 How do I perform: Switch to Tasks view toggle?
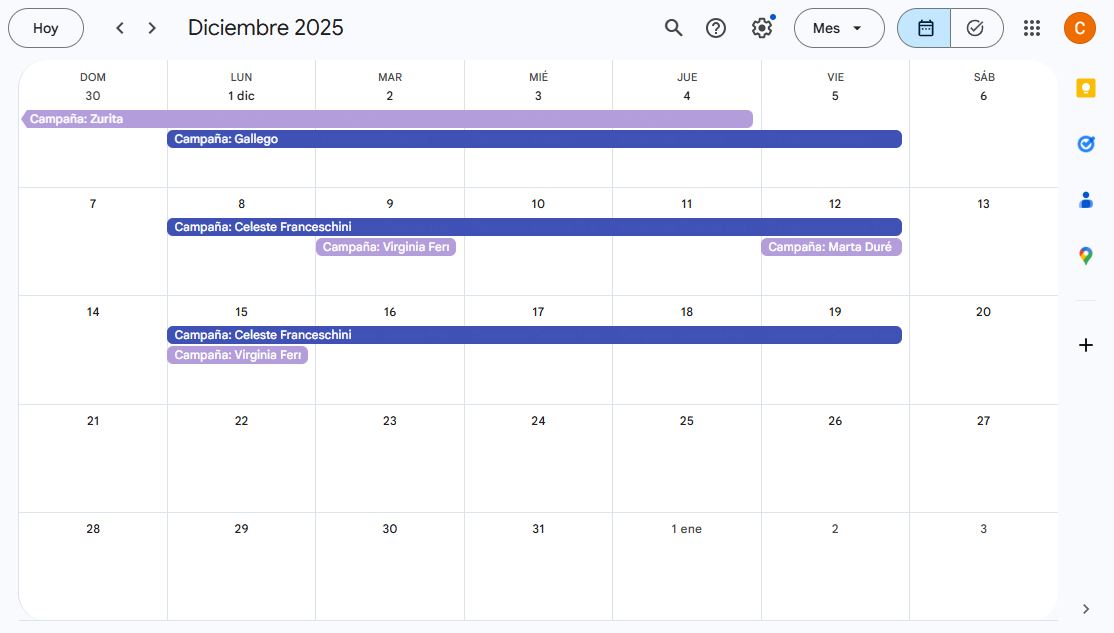pyautogui.click(x=976, y=28)
